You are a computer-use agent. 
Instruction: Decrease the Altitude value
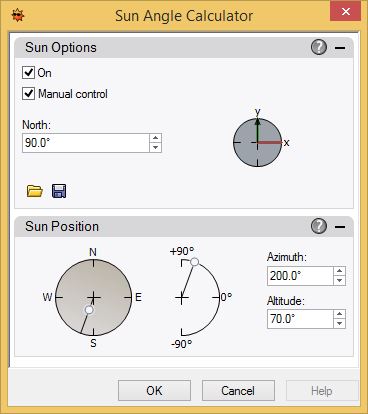coord(339,323)
